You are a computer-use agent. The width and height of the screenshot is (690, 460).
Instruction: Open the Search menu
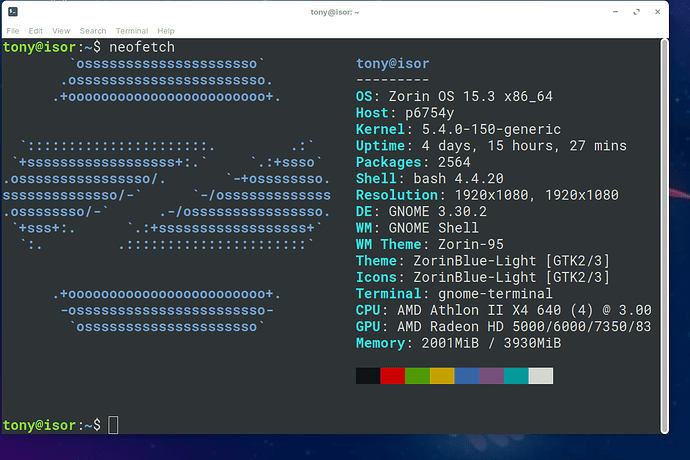[x=93, y=31]
